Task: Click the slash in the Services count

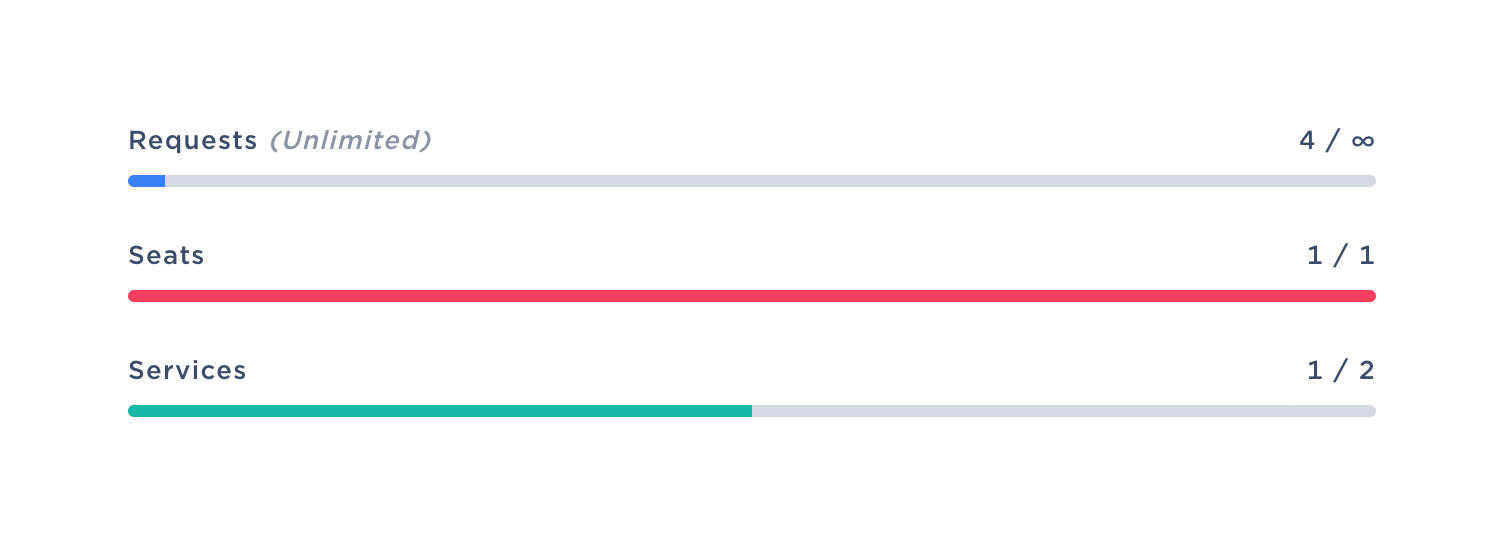Action: pyautogui.click(x=1341, y=371)
